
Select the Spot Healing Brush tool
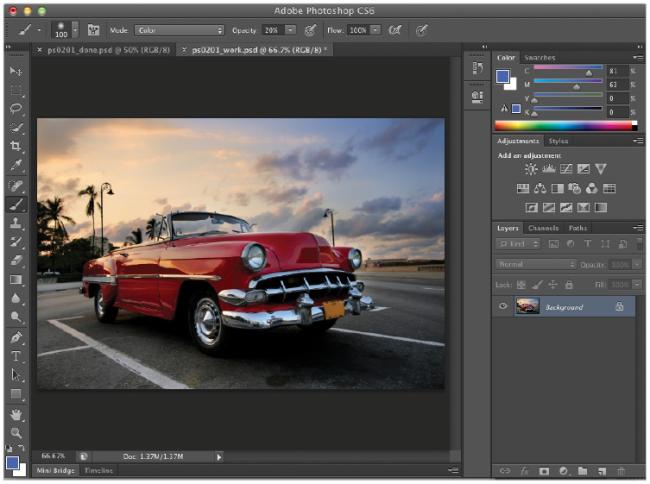click(x=16, y=186)
